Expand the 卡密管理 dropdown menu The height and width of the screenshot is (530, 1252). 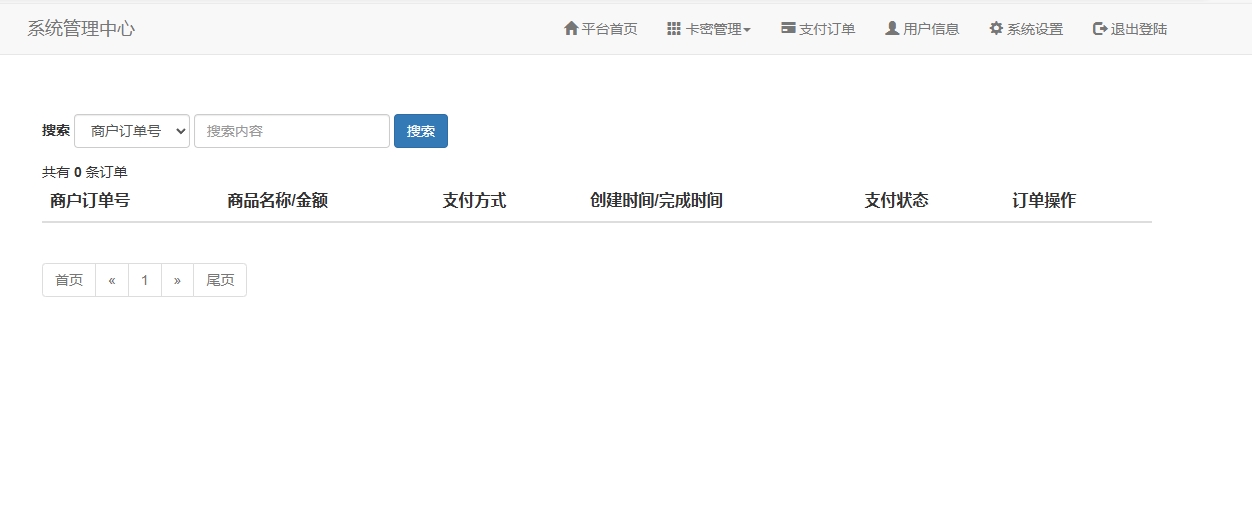tap(709, 29)
